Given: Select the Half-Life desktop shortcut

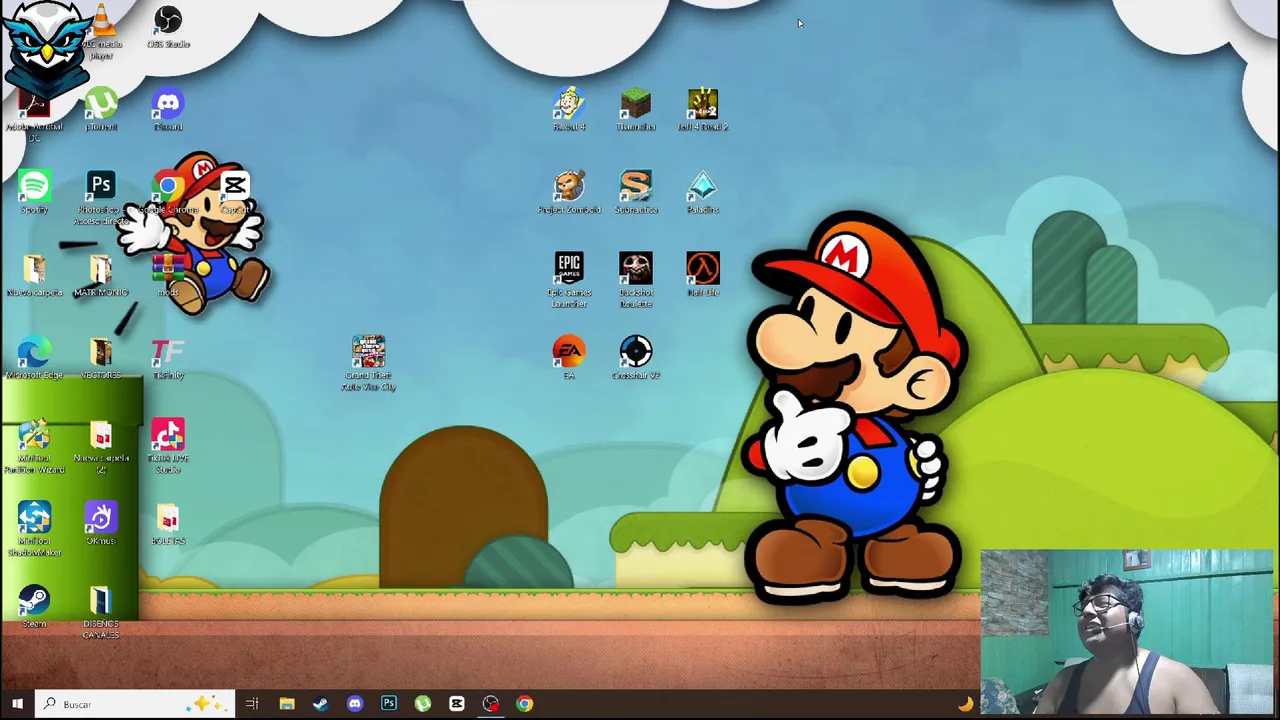Looking at the screenshot, I should [x=703, y=270].
